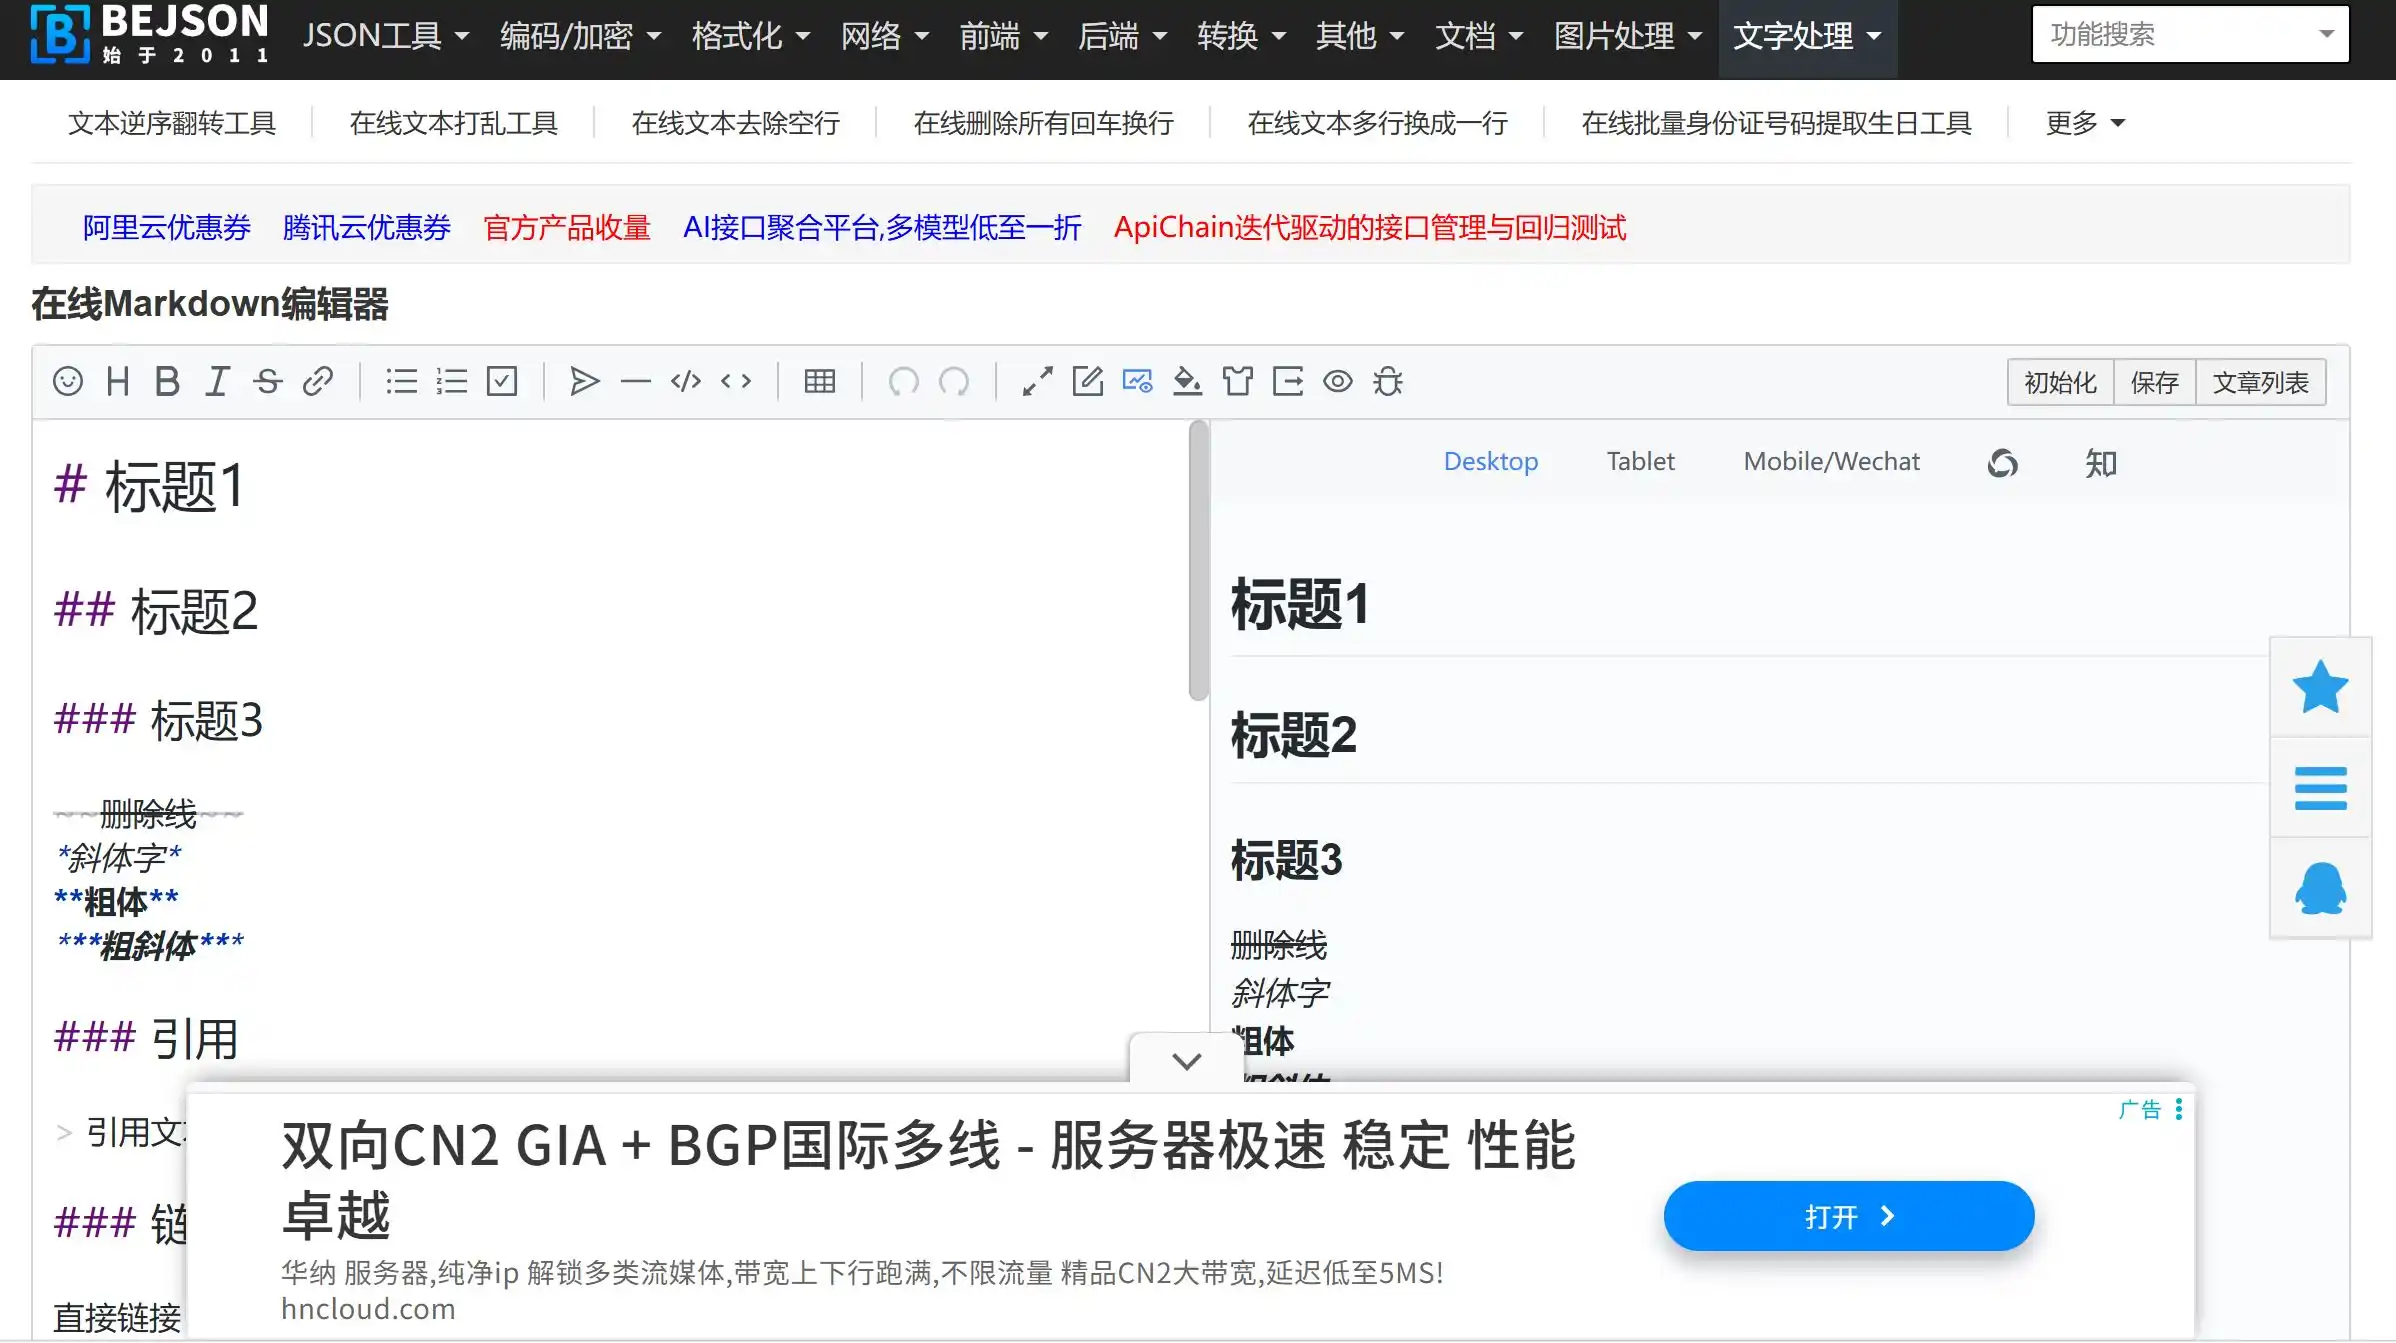The height and width of the screenshot is (1343, 2396).
Task: Expand the 格式化 menu
Action: tap(750, 36)
